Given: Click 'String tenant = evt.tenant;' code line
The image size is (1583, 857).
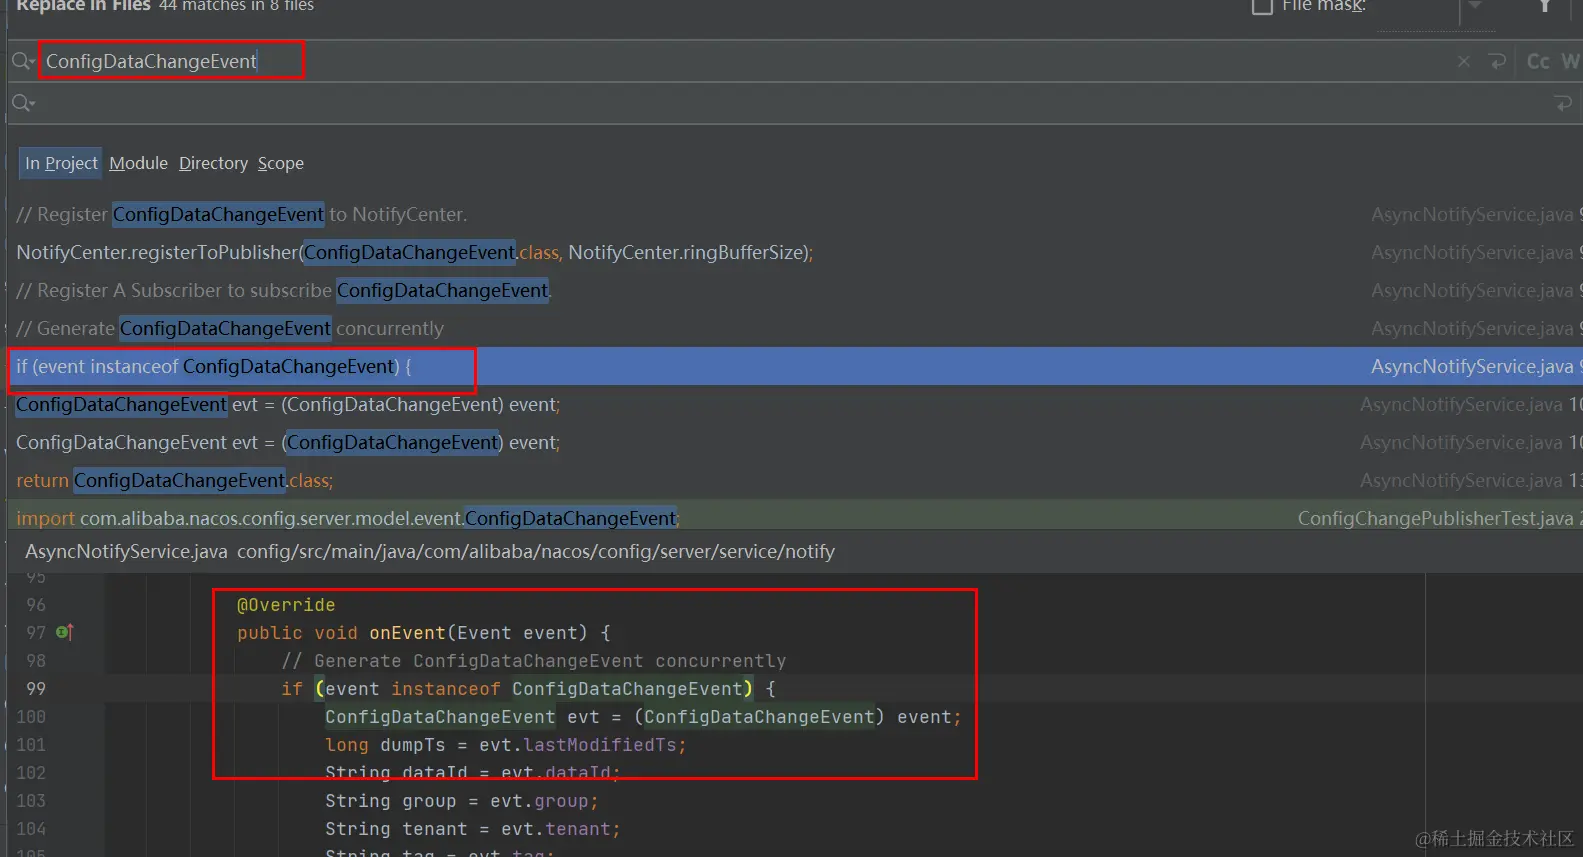Looking at the screenshot, I should point(473,829).
